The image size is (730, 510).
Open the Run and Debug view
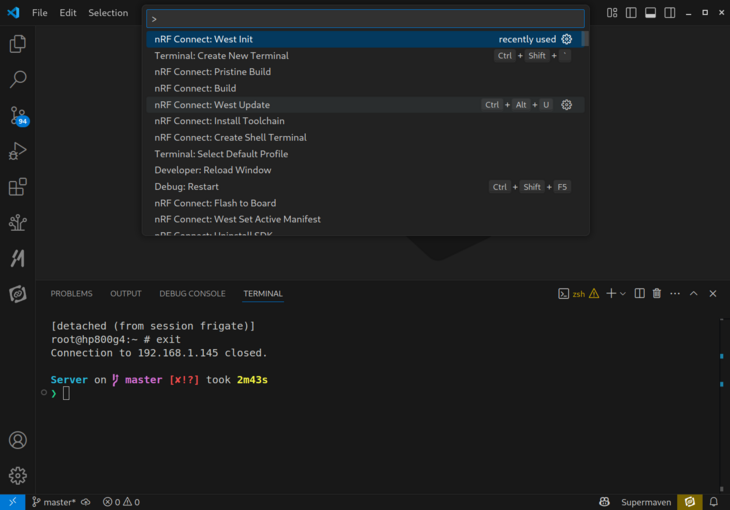point(18,151)
